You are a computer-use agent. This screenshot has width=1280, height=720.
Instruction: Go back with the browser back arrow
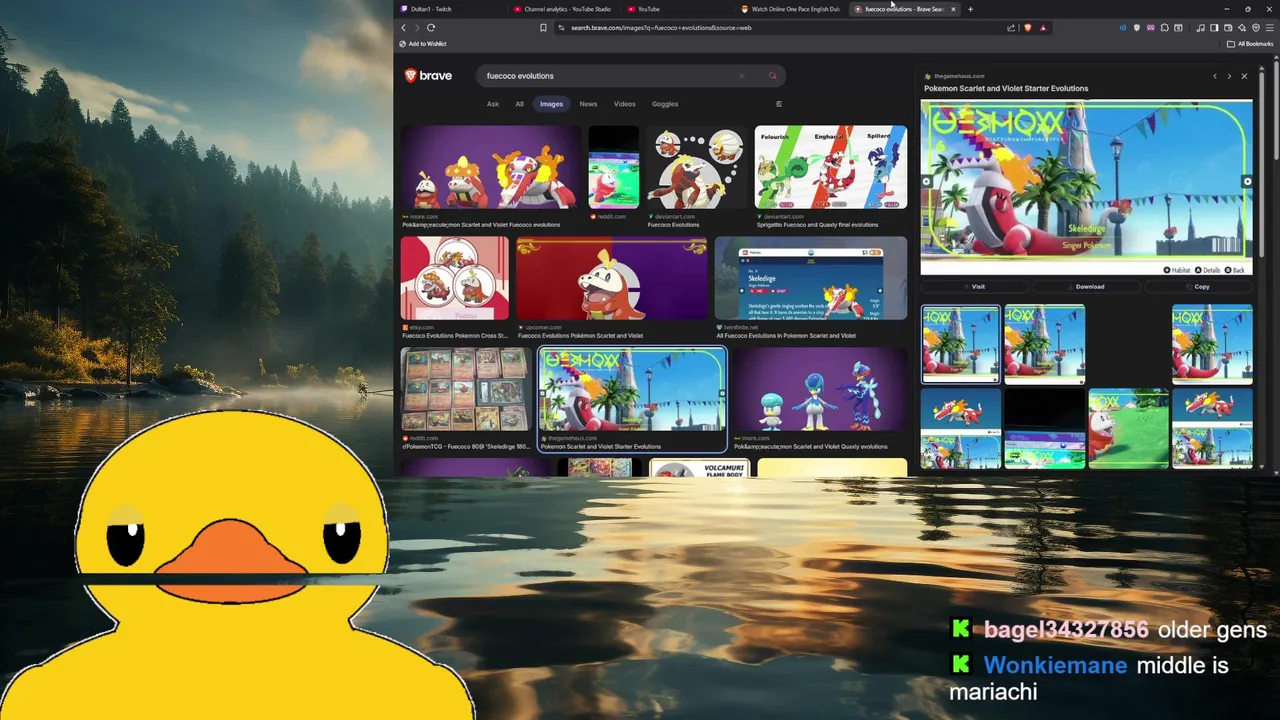(404, 28)
